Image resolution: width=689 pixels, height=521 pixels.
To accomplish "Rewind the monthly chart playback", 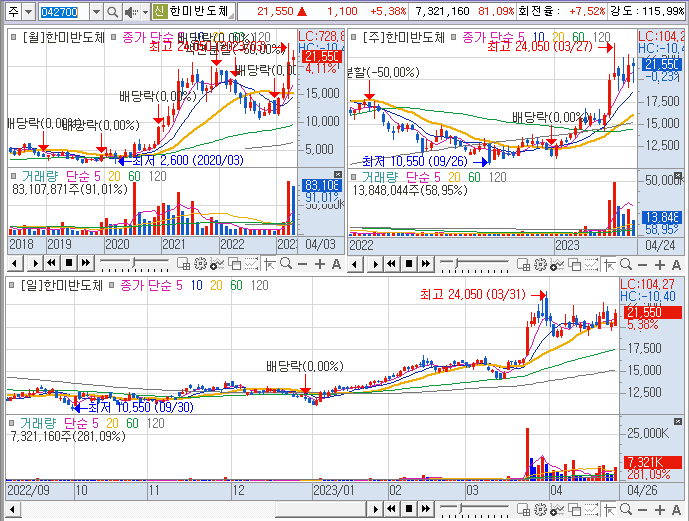I will (x=52, y=264).
